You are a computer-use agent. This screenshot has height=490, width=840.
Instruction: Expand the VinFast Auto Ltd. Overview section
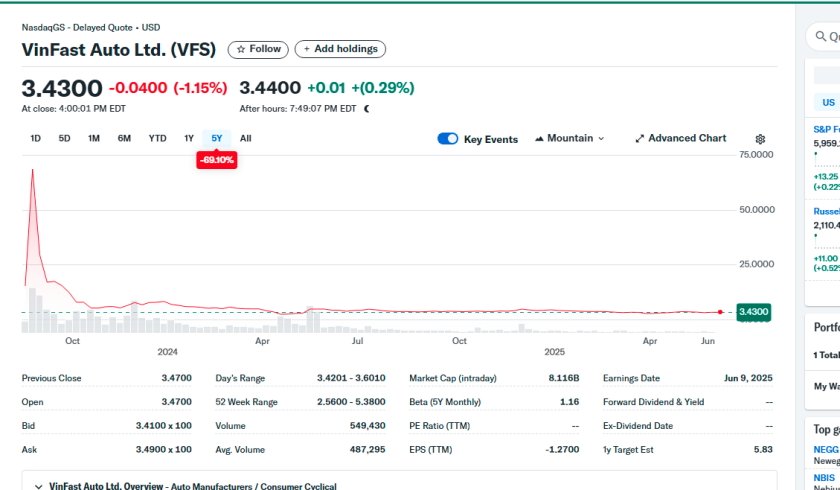coord(39,487)
